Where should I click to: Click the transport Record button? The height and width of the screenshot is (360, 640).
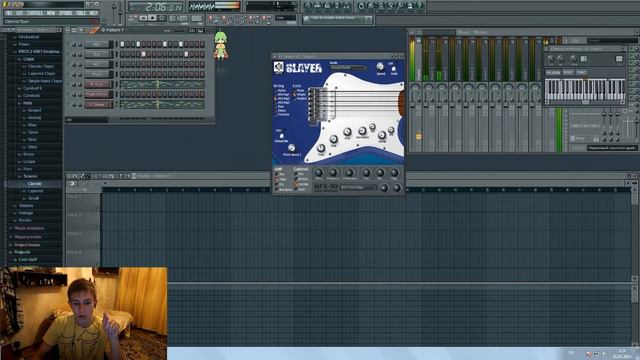(x=162, y=18)
